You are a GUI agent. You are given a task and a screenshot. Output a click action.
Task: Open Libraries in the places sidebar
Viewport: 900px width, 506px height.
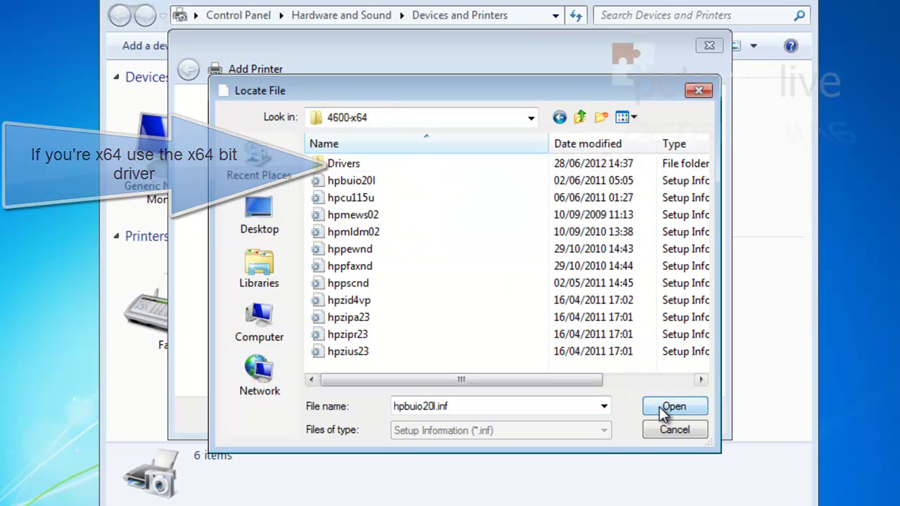tap(259, 268)
